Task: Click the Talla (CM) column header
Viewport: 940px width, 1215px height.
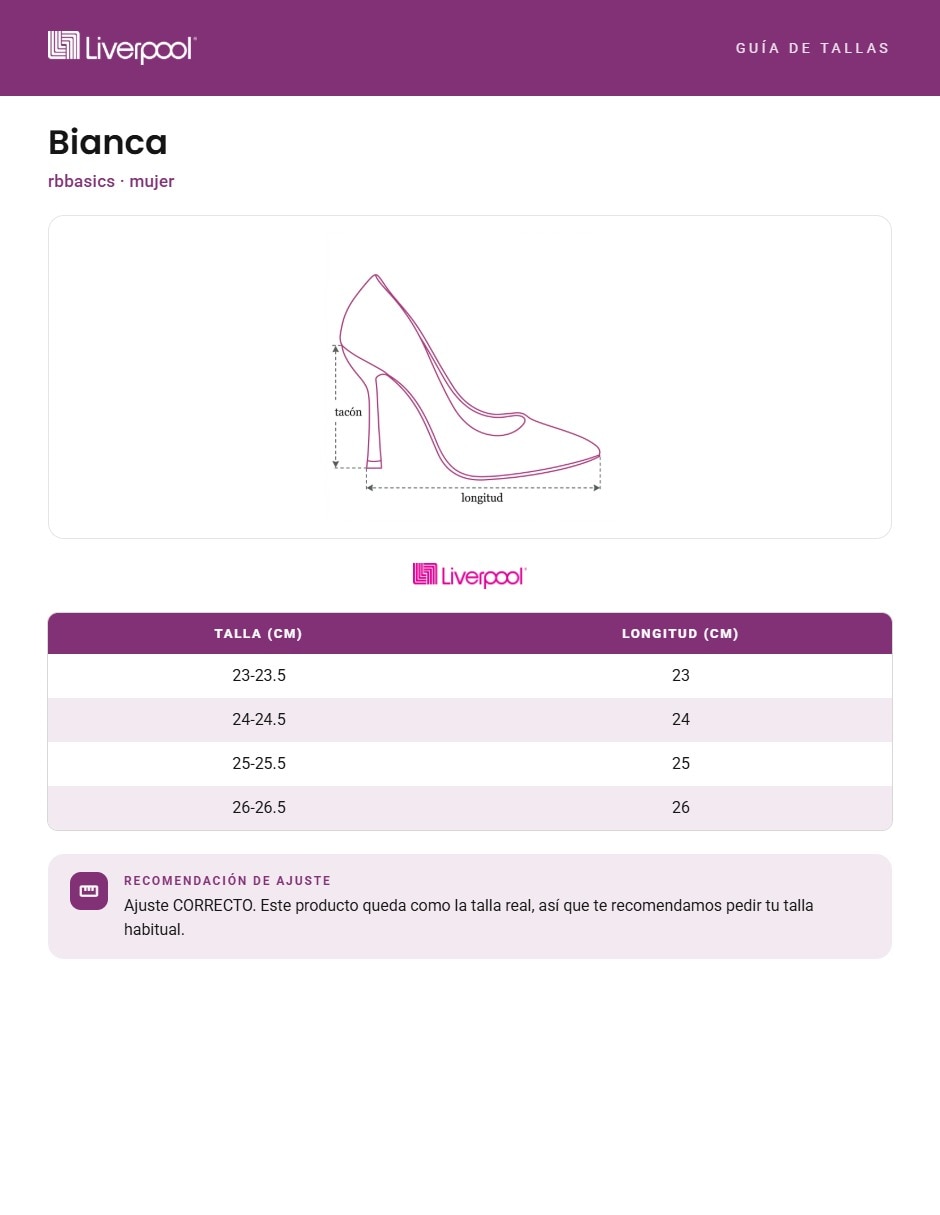Action: tap(258, 634)
